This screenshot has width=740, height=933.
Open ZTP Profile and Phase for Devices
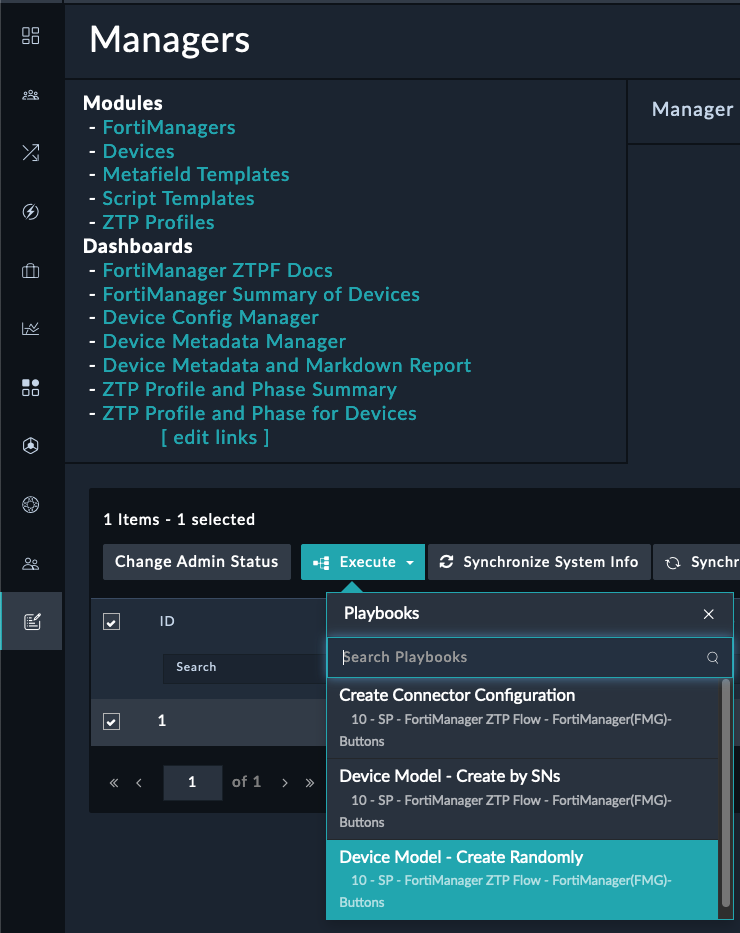259,414
